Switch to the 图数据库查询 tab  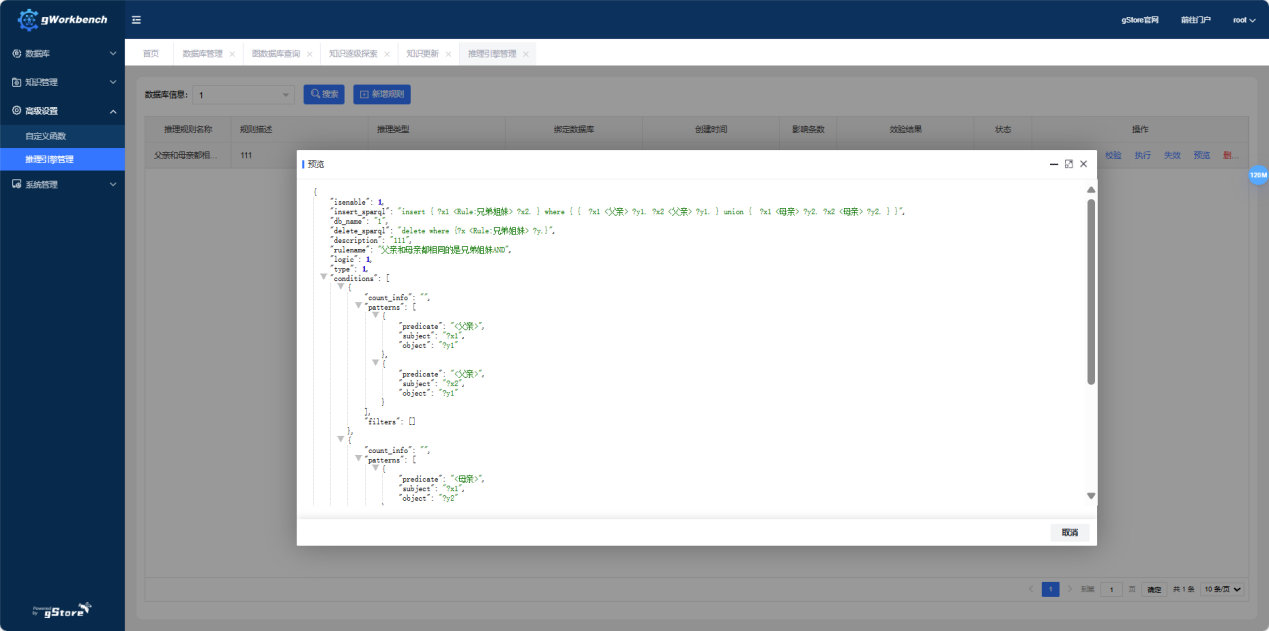[275, 54]
